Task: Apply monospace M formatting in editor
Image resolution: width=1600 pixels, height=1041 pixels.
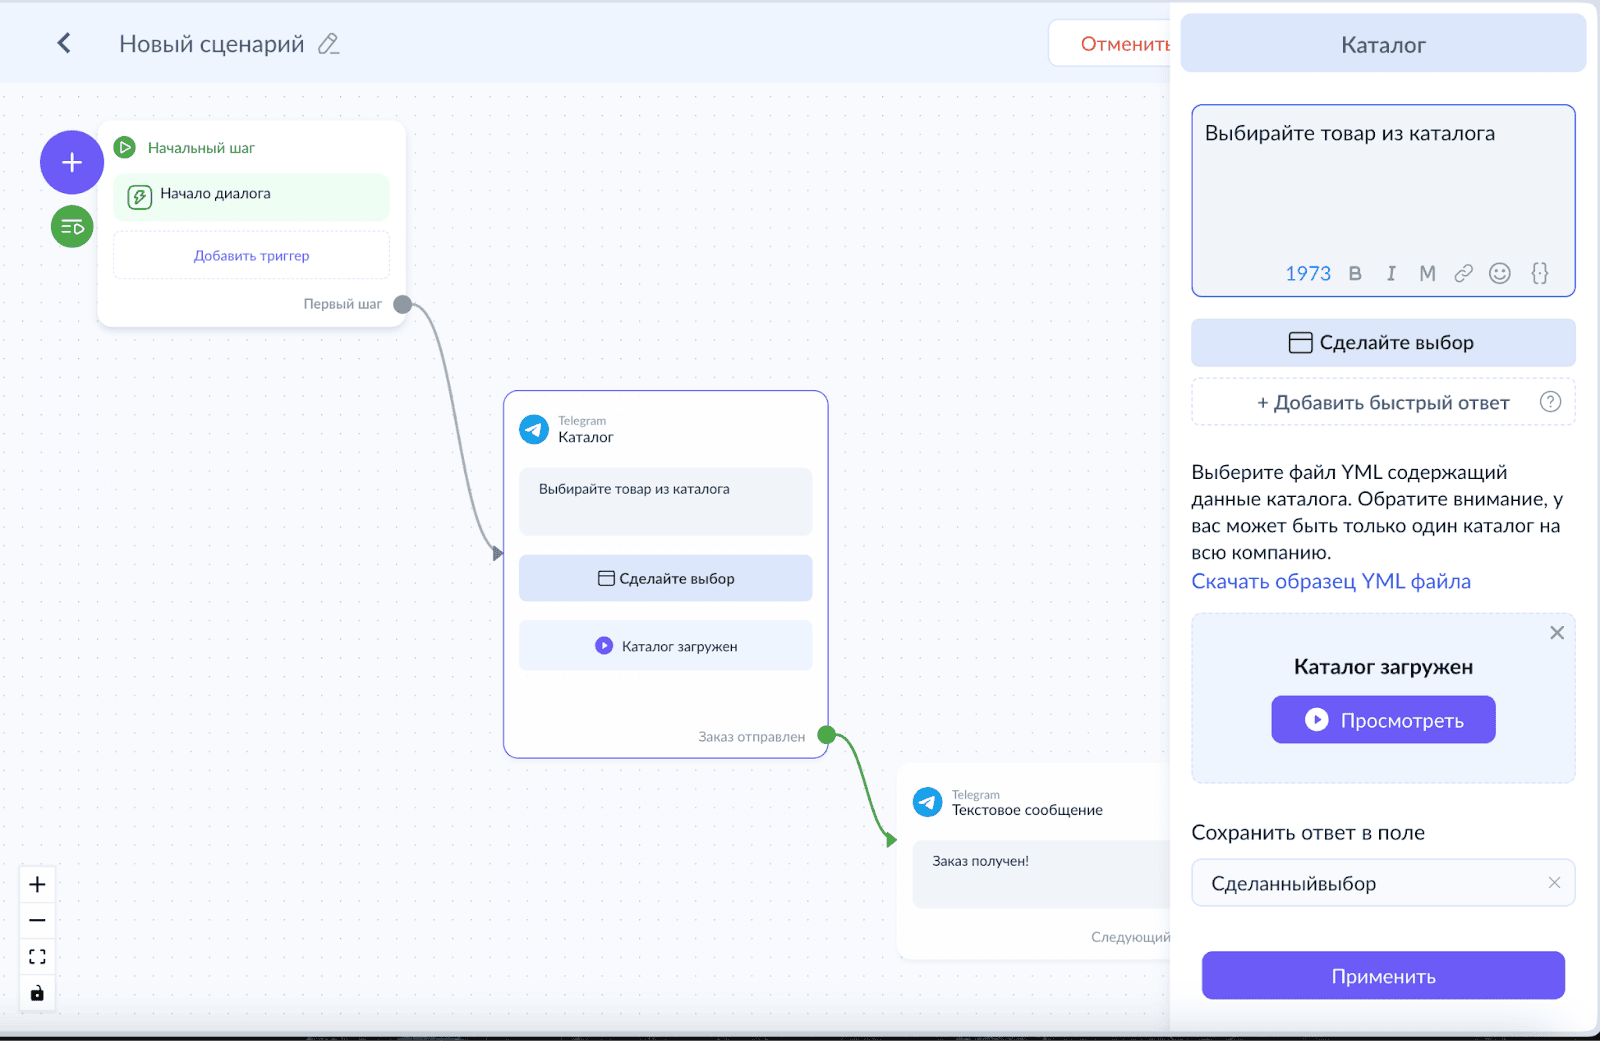Action: [1427, 274]
